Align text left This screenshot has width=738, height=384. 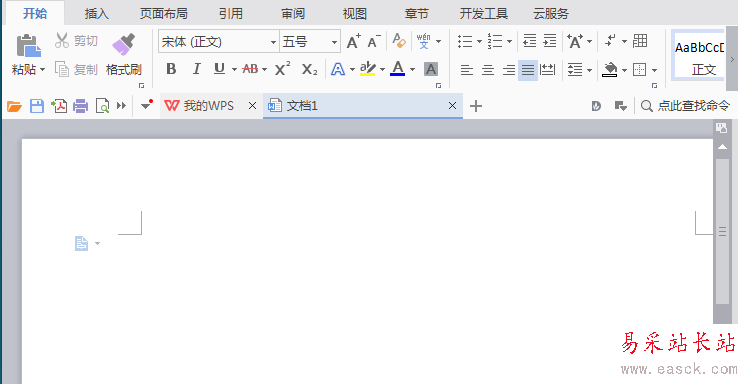[x=466, y=70]
